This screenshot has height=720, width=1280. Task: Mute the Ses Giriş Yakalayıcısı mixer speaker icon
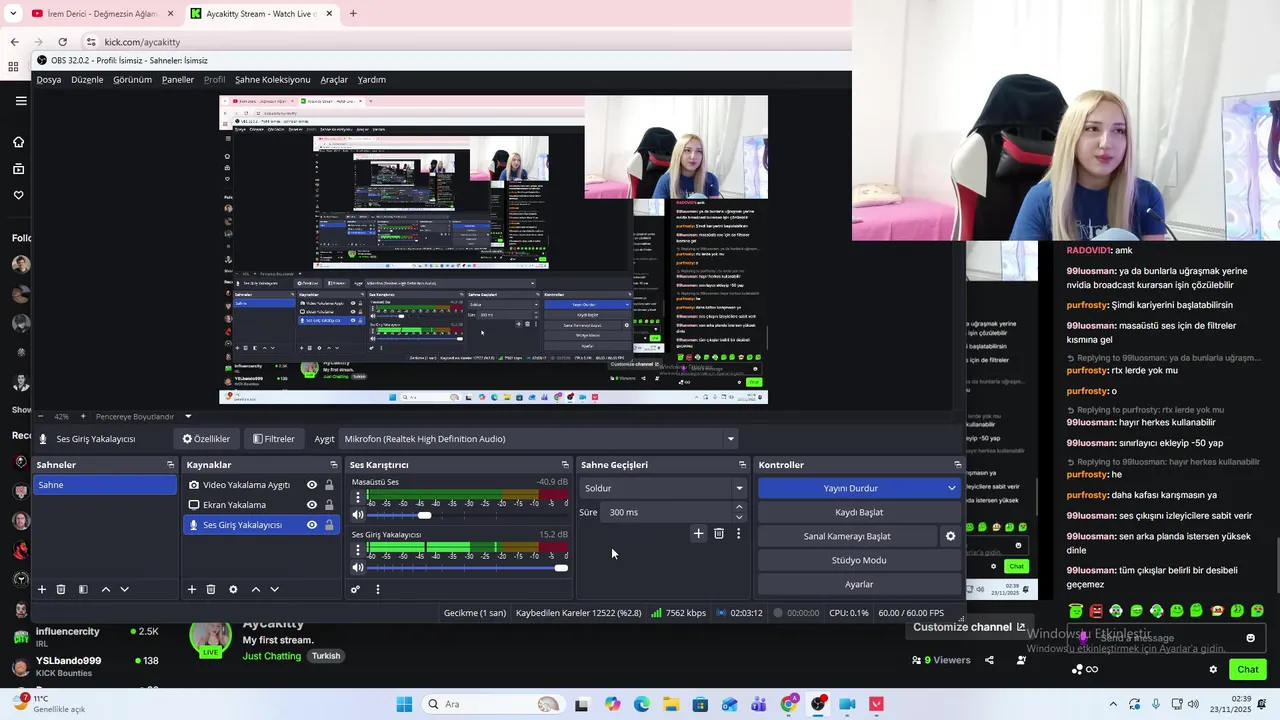click(358, 568)
